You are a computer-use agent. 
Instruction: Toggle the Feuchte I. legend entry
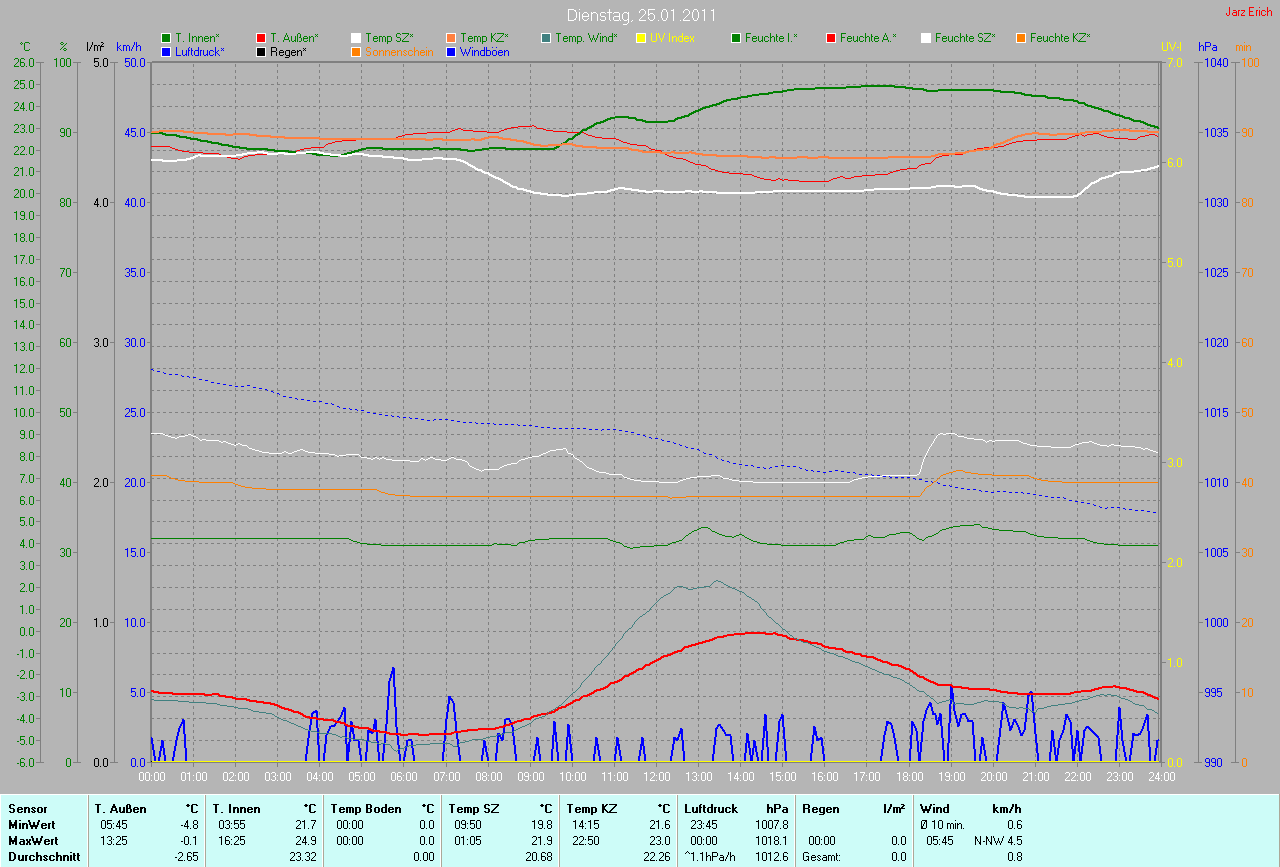pyautogui.click(x=771, y=38)
